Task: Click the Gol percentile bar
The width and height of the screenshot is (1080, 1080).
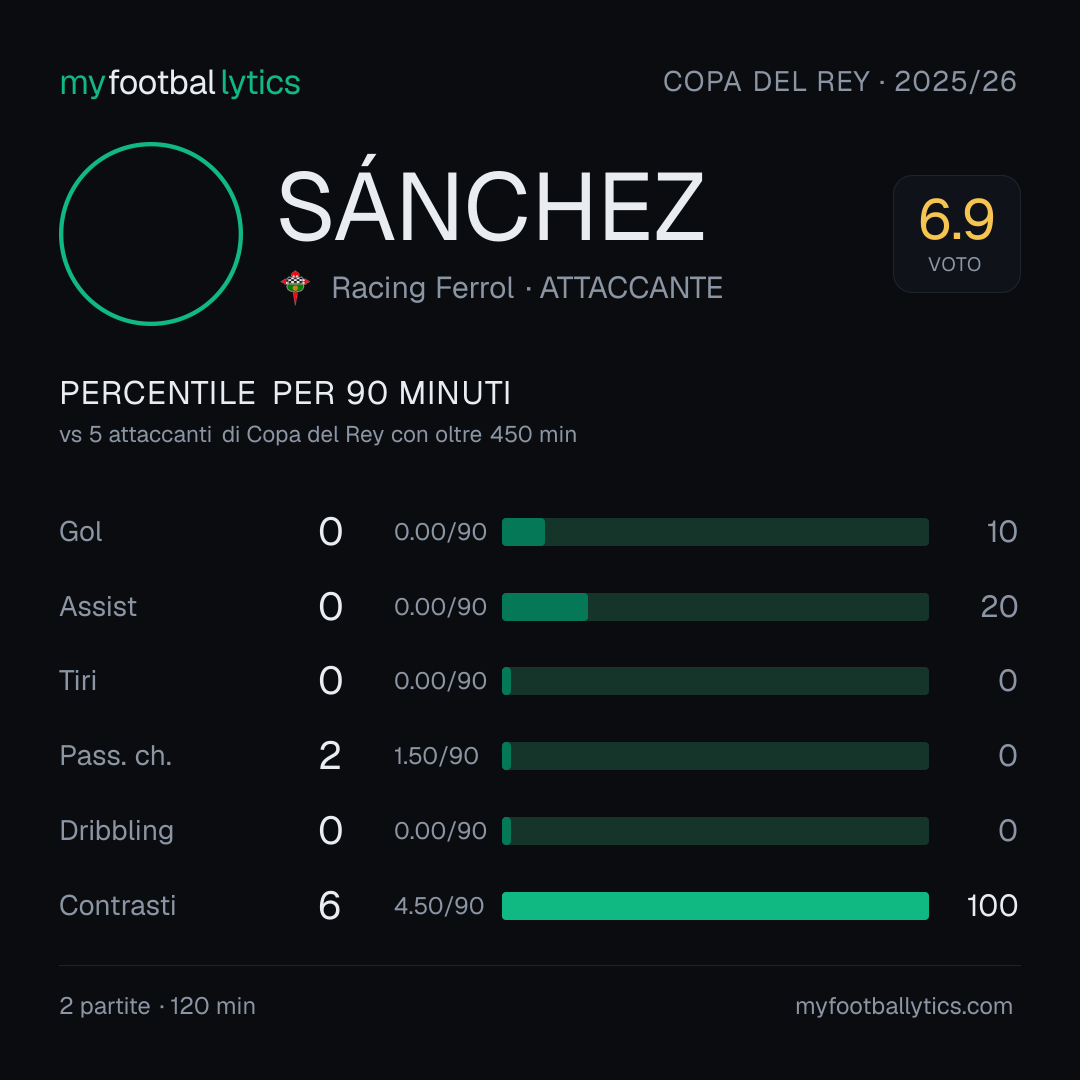Action: [715, 532]
